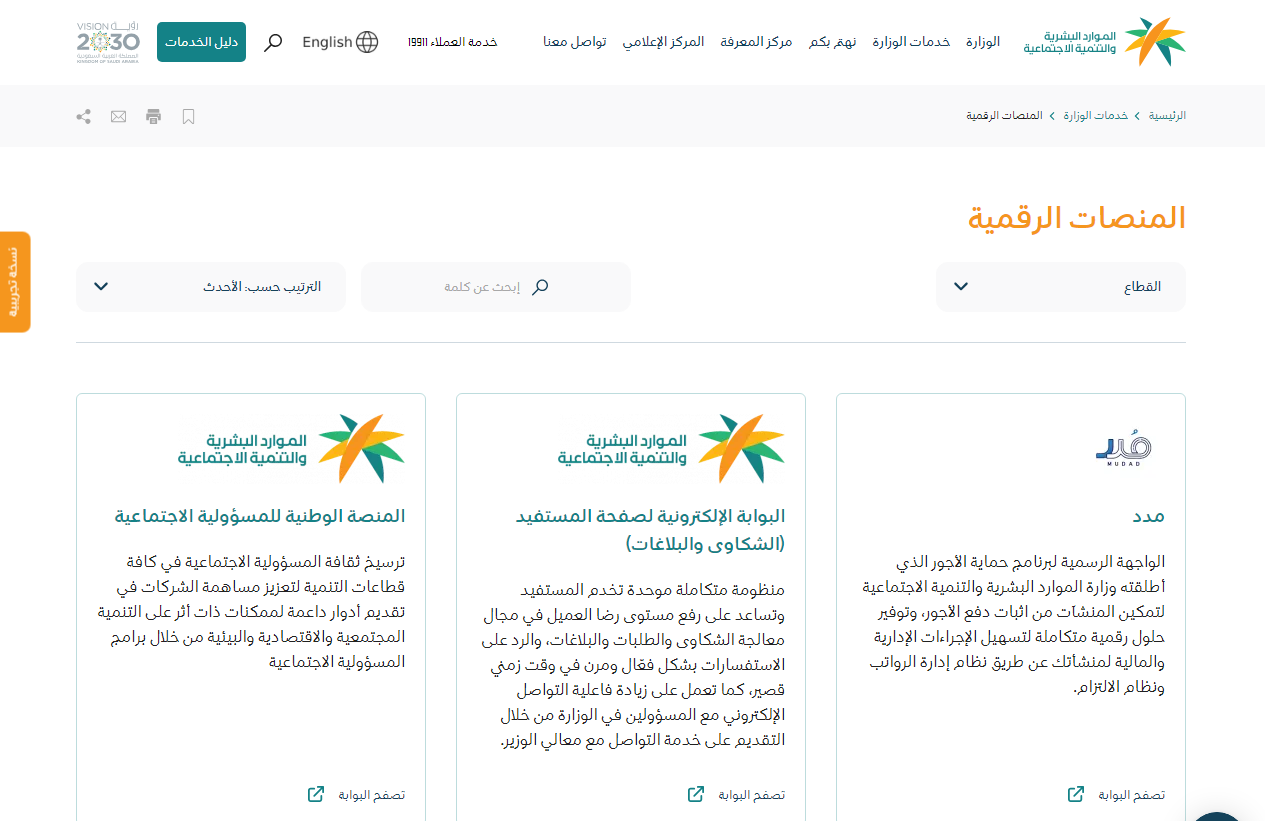
Task: Click the Mudad logo thumbnail
Action: click(x=1124, y=449)
